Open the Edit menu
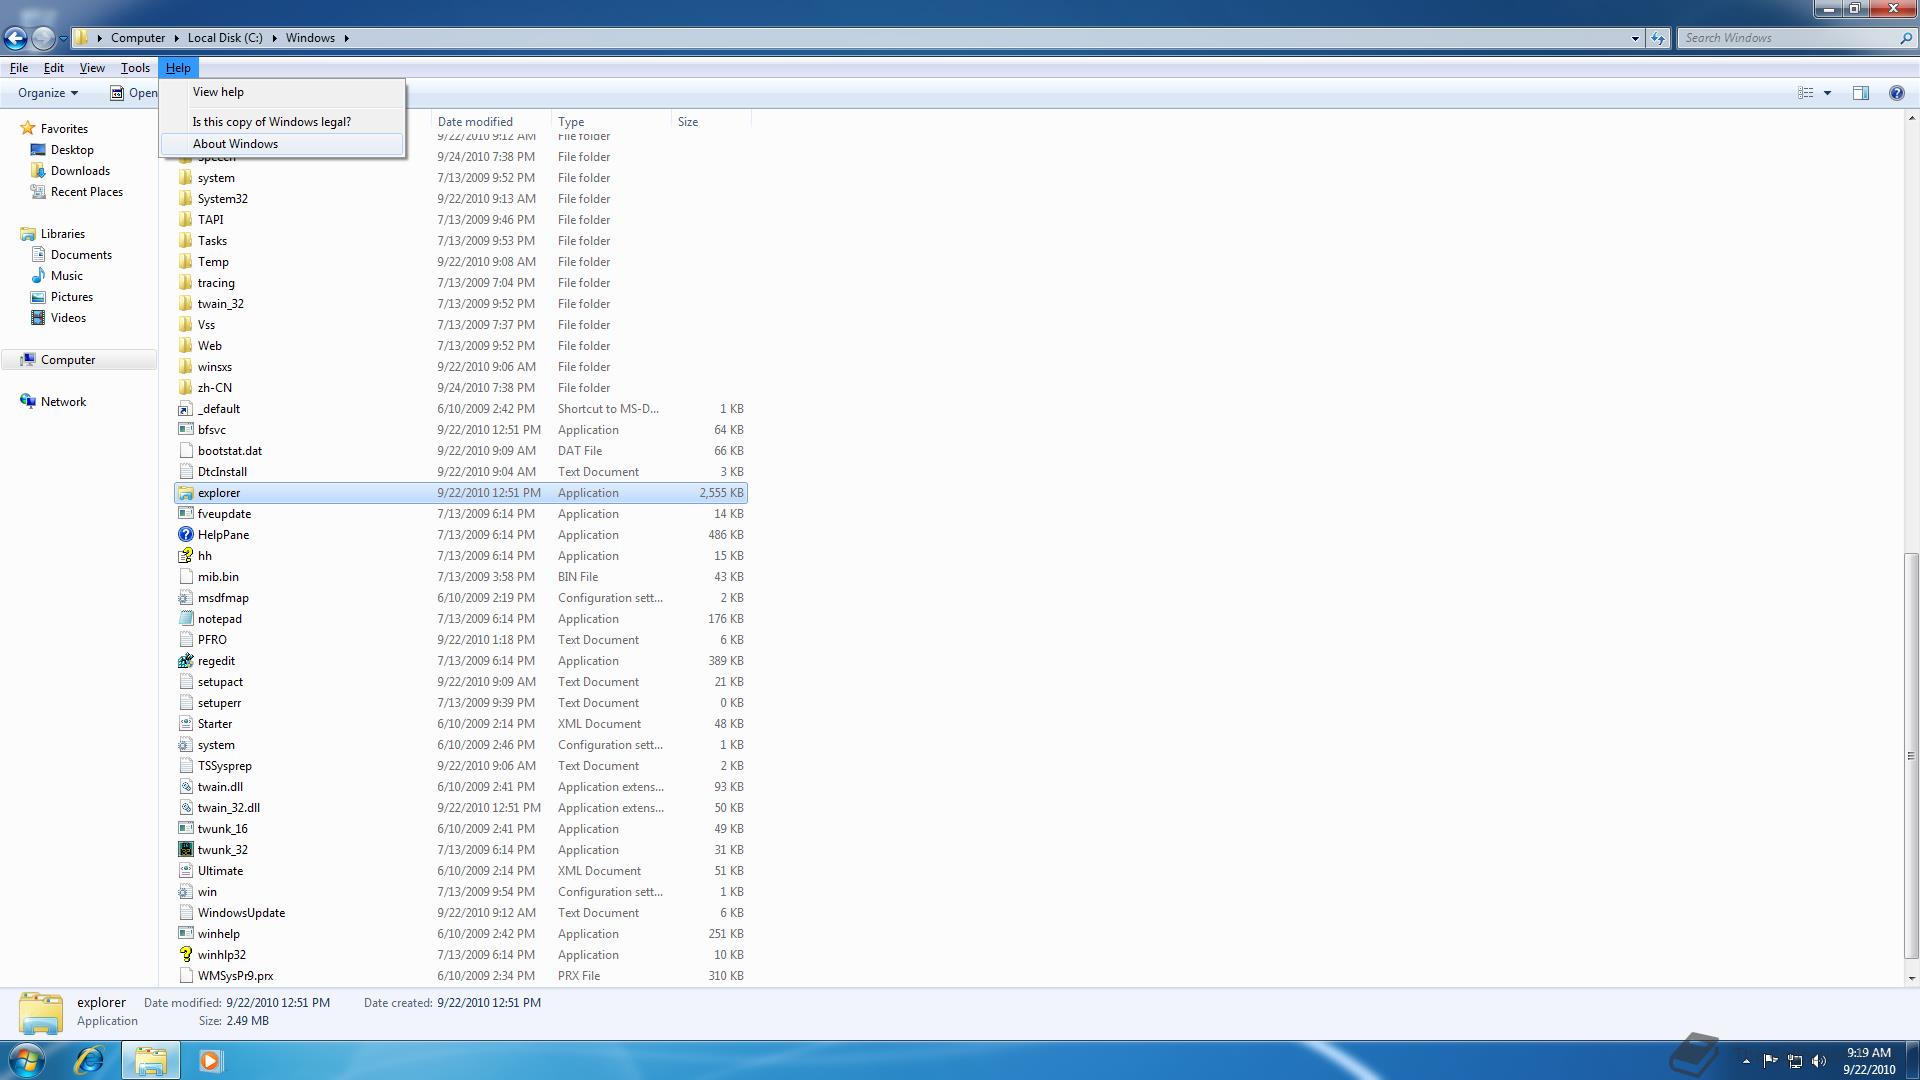 [53, 68]
